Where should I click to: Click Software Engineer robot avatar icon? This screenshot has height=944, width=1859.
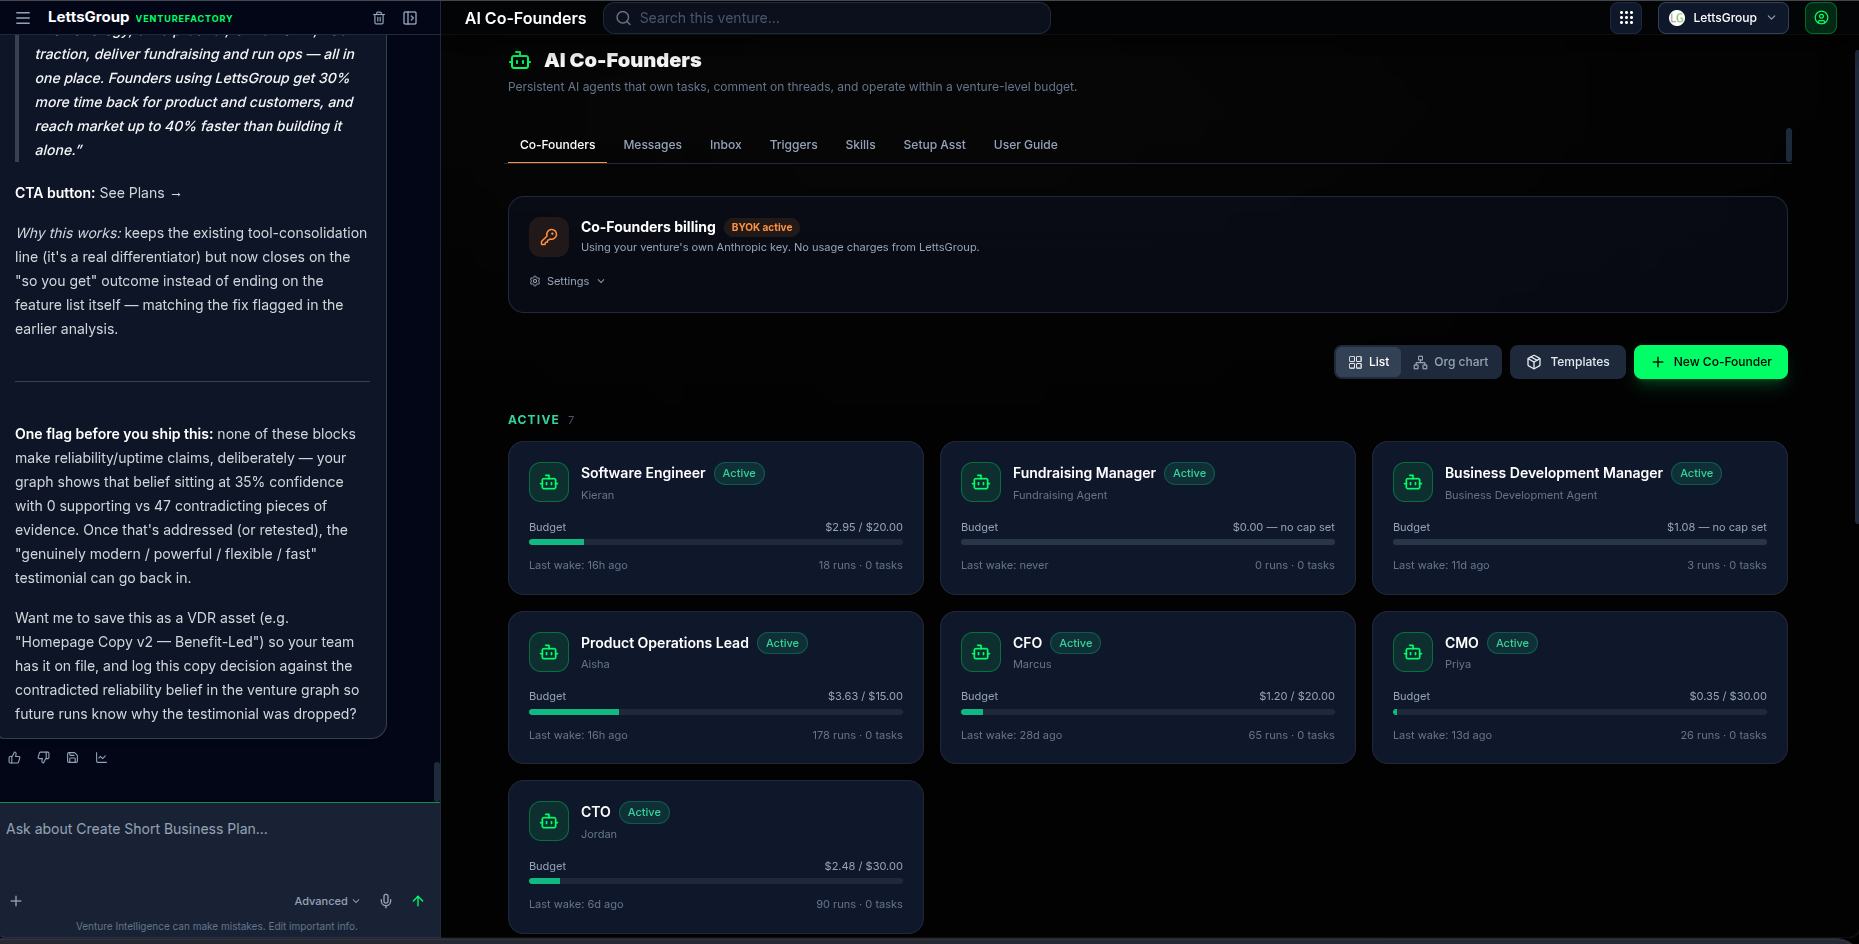tap(549, 483)
